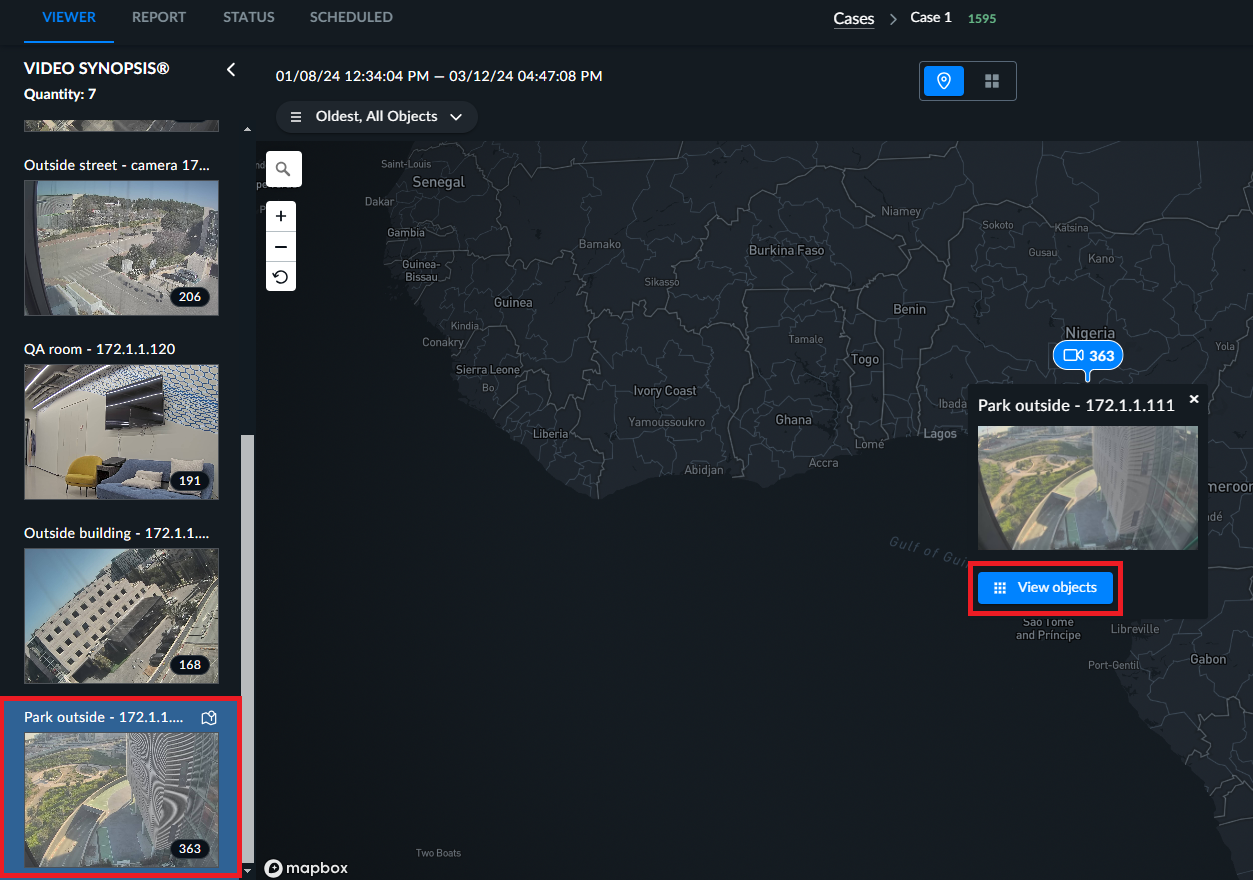Click the 191 object count badge
1253x880 pixels.
190,481
